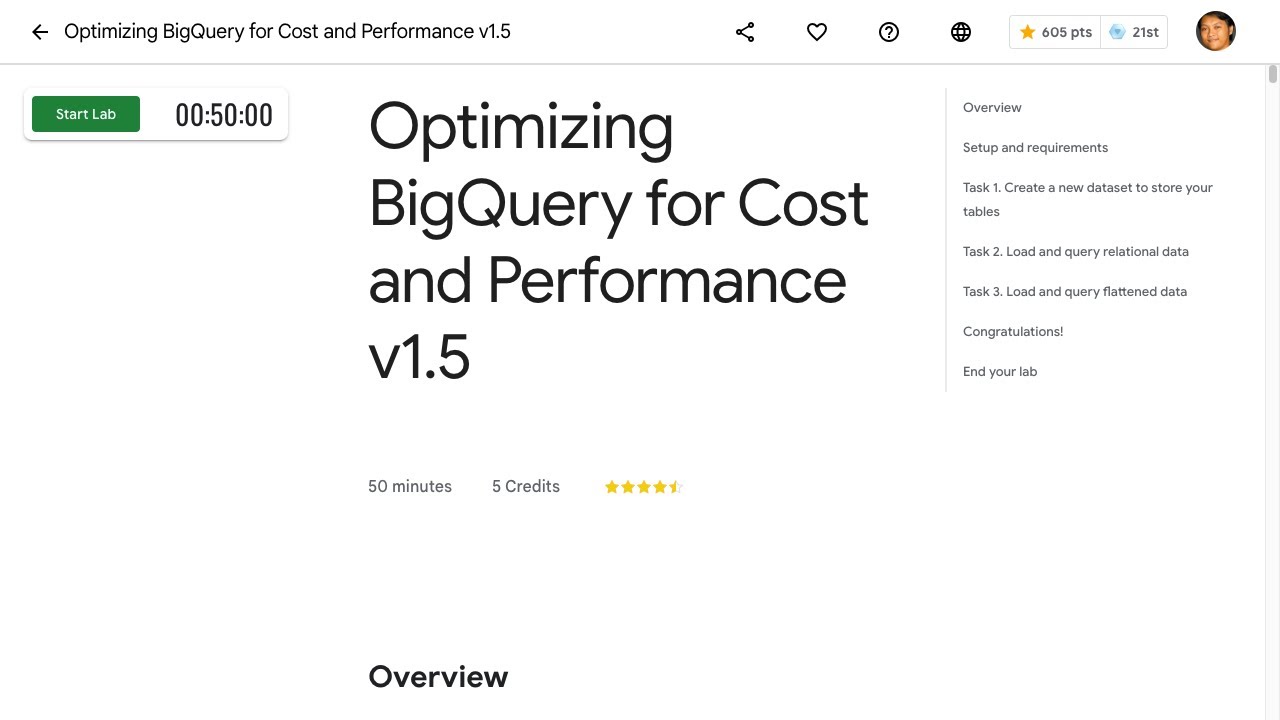The image size is (1280, 720).
Task: Jump to Overview in the outline
Action: click(992, 107)
